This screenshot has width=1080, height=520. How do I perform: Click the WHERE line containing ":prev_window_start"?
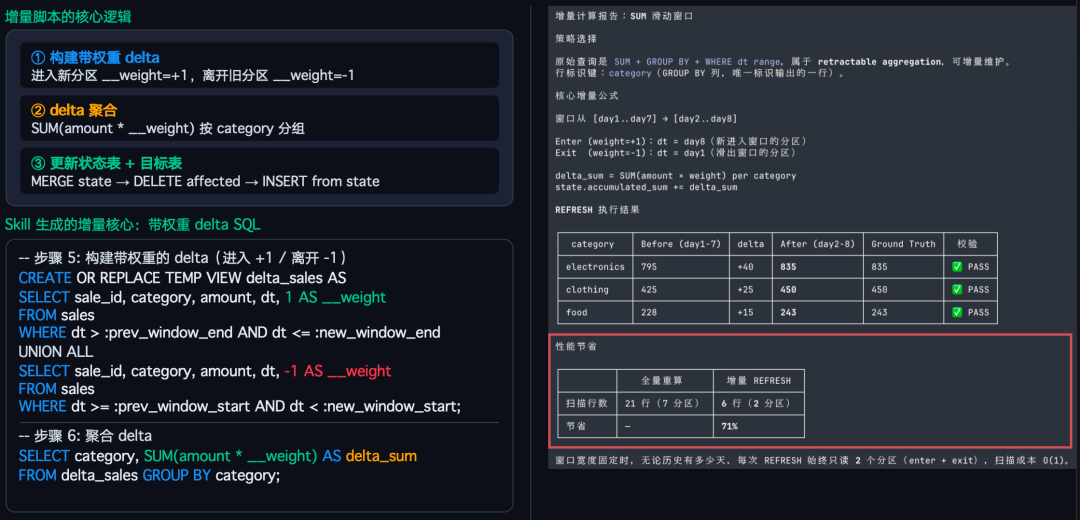pos(240,408)
